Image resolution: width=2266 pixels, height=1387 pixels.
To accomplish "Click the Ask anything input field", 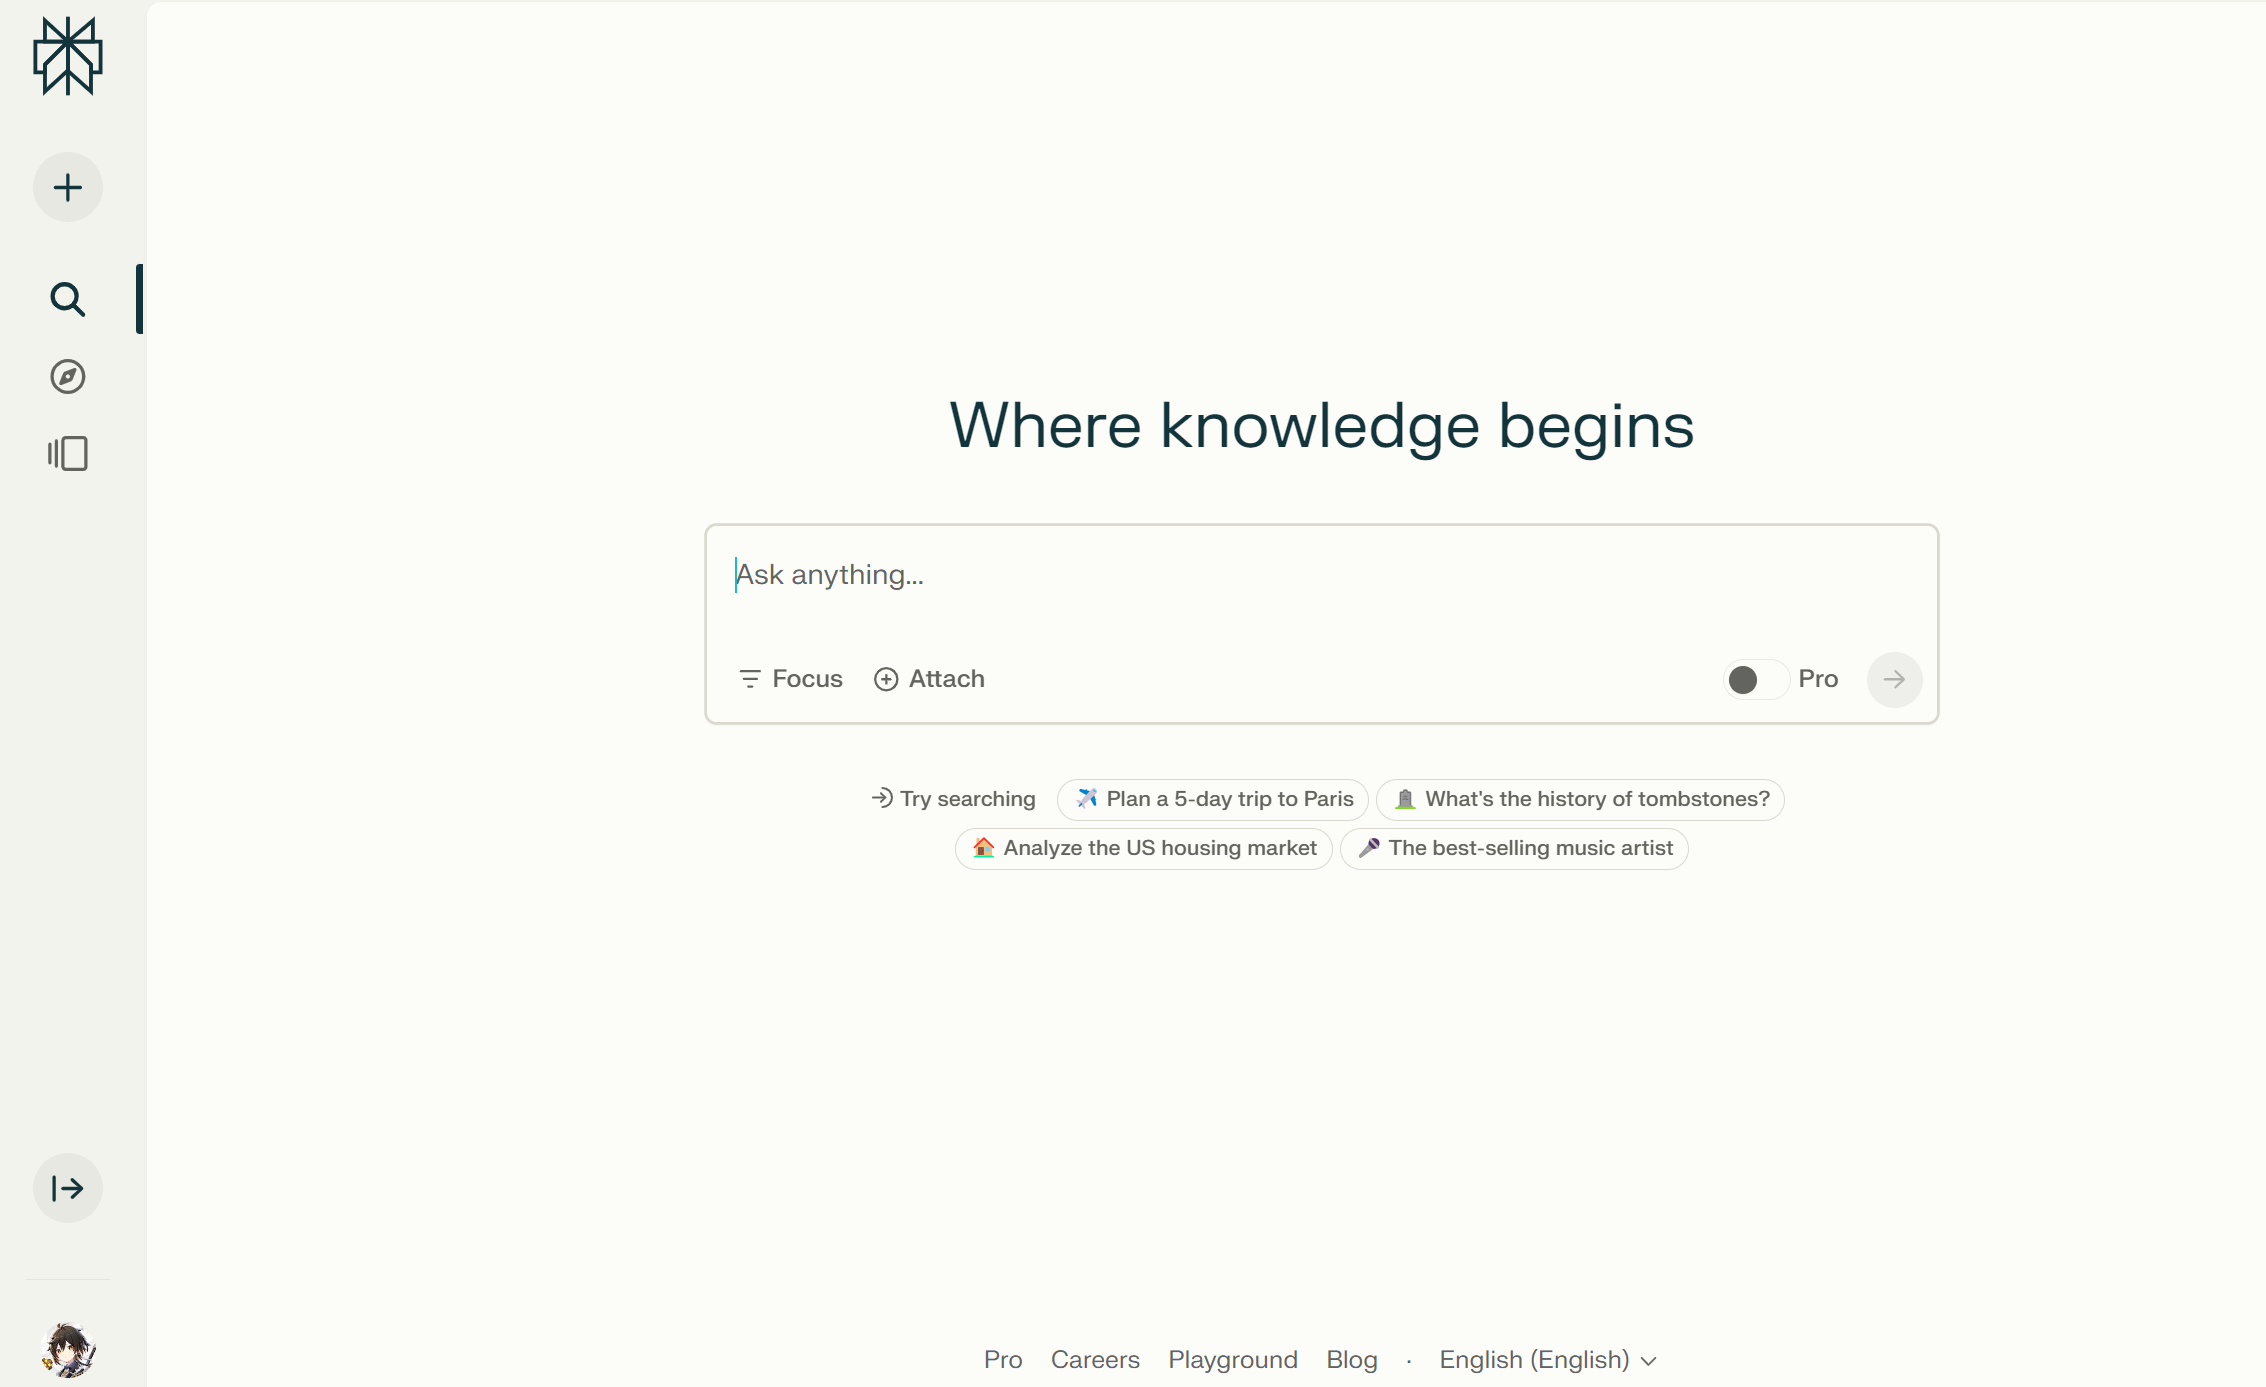I will 1321,575.
